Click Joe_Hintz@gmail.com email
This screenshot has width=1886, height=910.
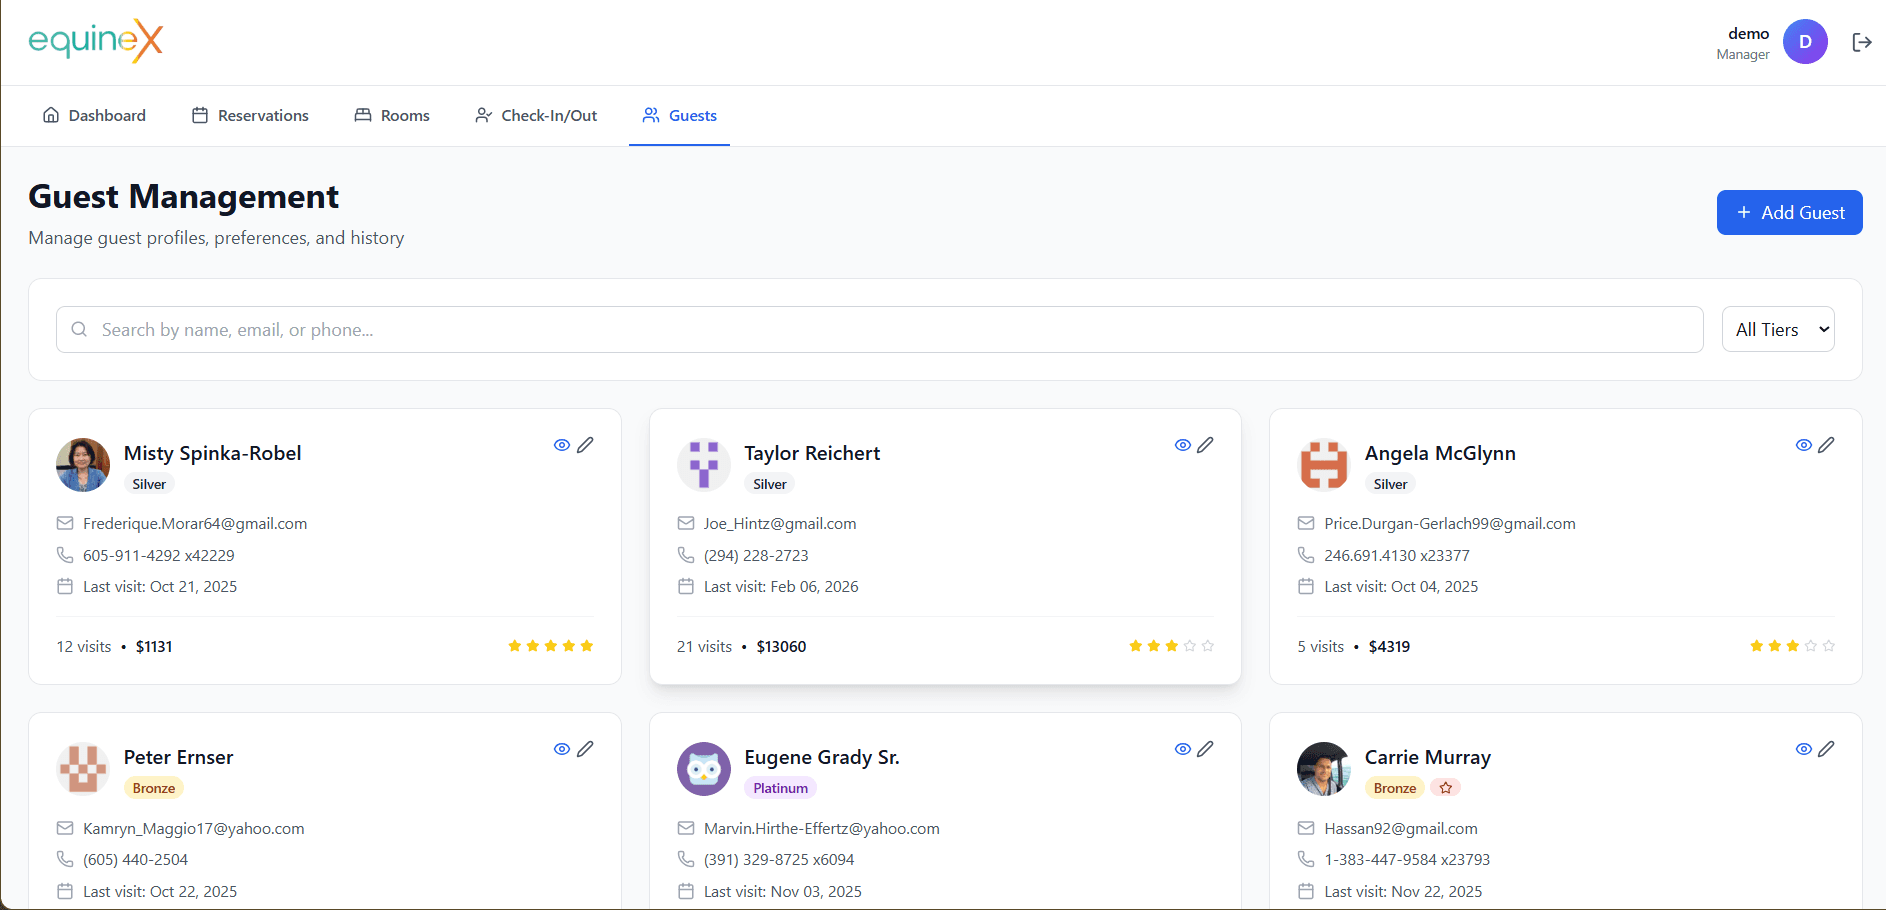780,523
